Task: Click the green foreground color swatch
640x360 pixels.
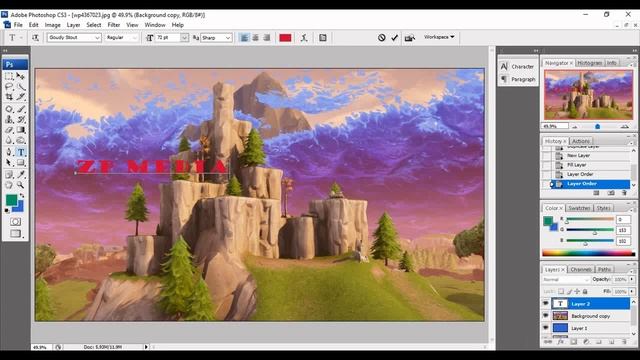Action: [11, 200]
